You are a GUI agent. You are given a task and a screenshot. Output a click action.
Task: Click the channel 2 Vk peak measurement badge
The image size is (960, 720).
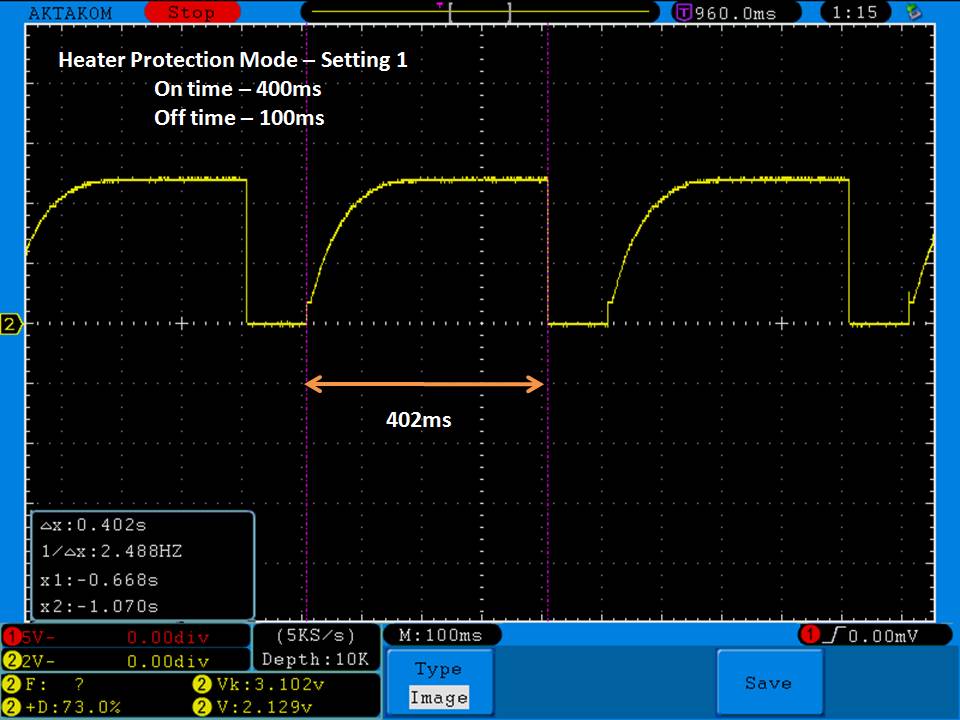click(x=198, y=685)
